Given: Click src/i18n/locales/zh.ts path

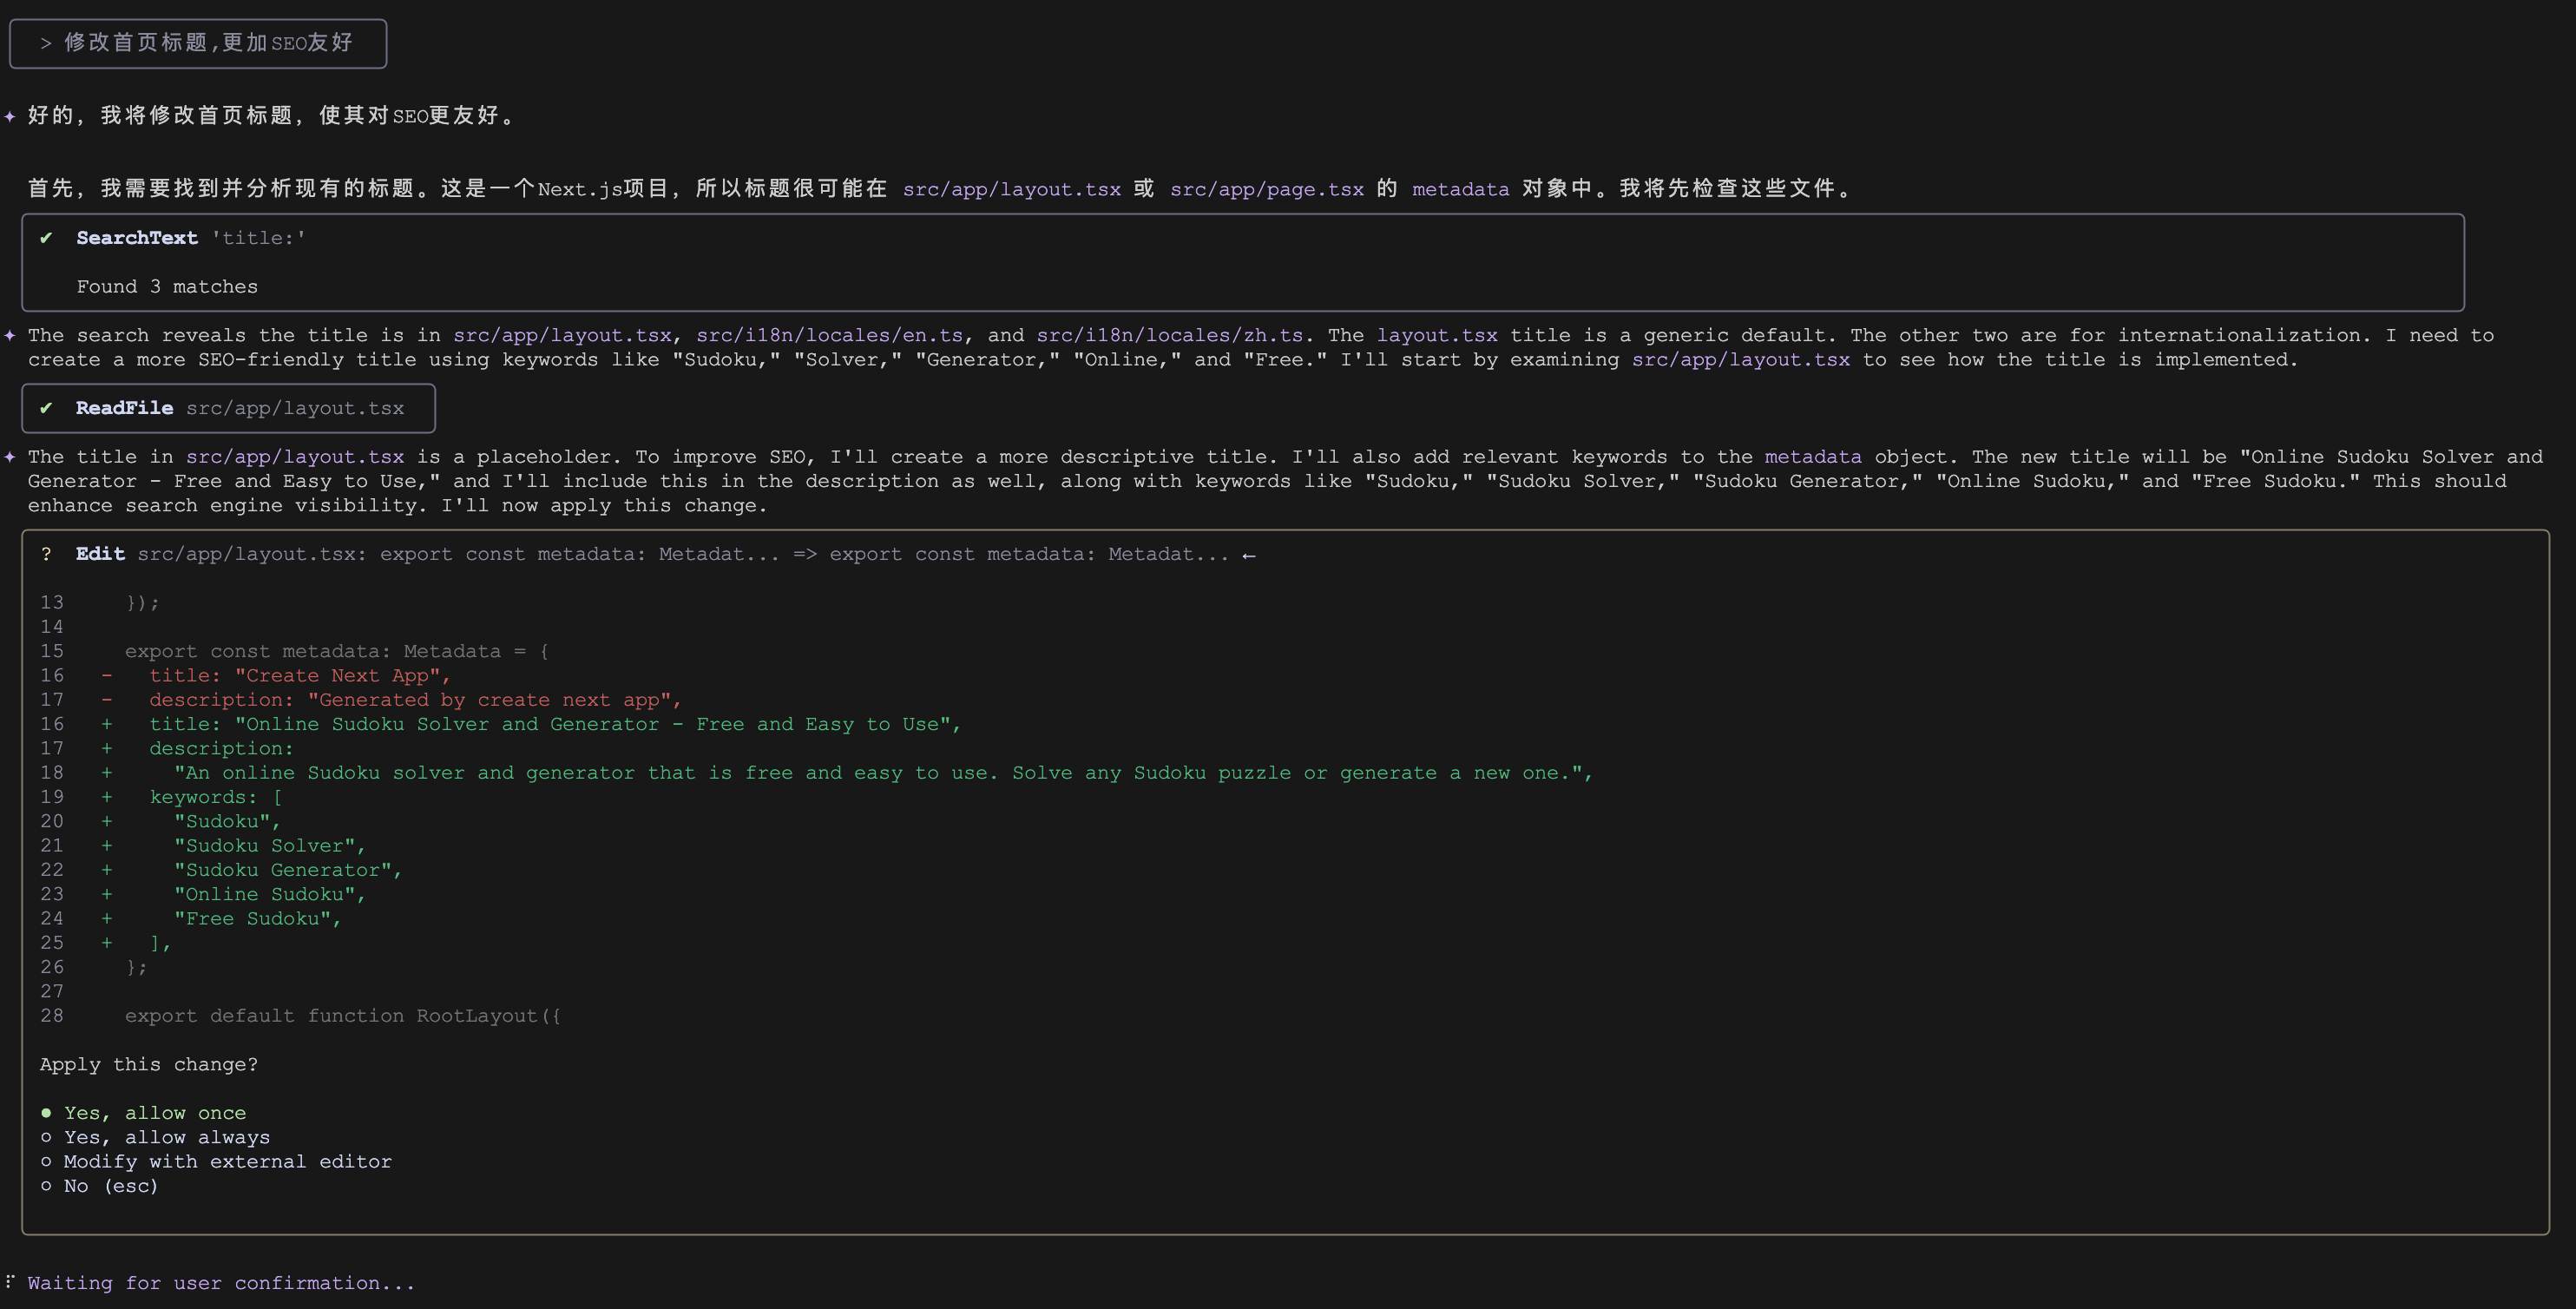Looking at the screenshot, I should [x=1170, y=335].
